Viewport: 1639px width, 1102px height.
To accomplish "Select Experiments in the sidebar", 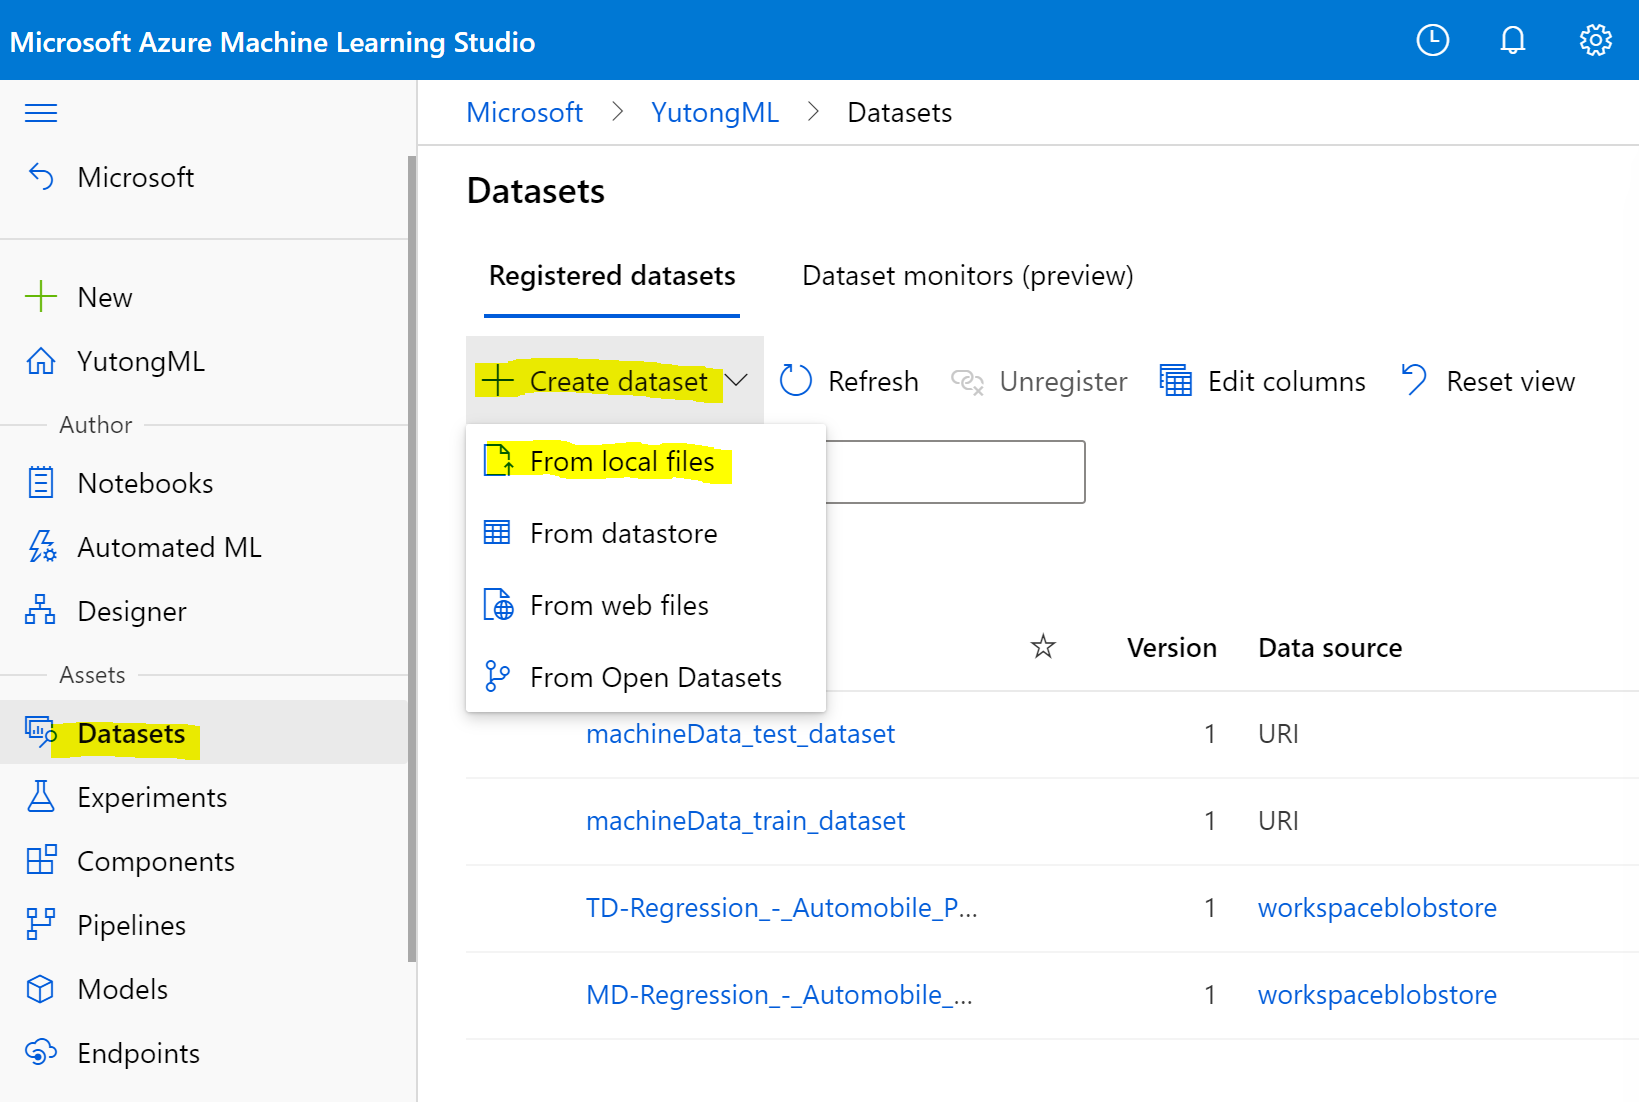I will click(x=204, y=797).
